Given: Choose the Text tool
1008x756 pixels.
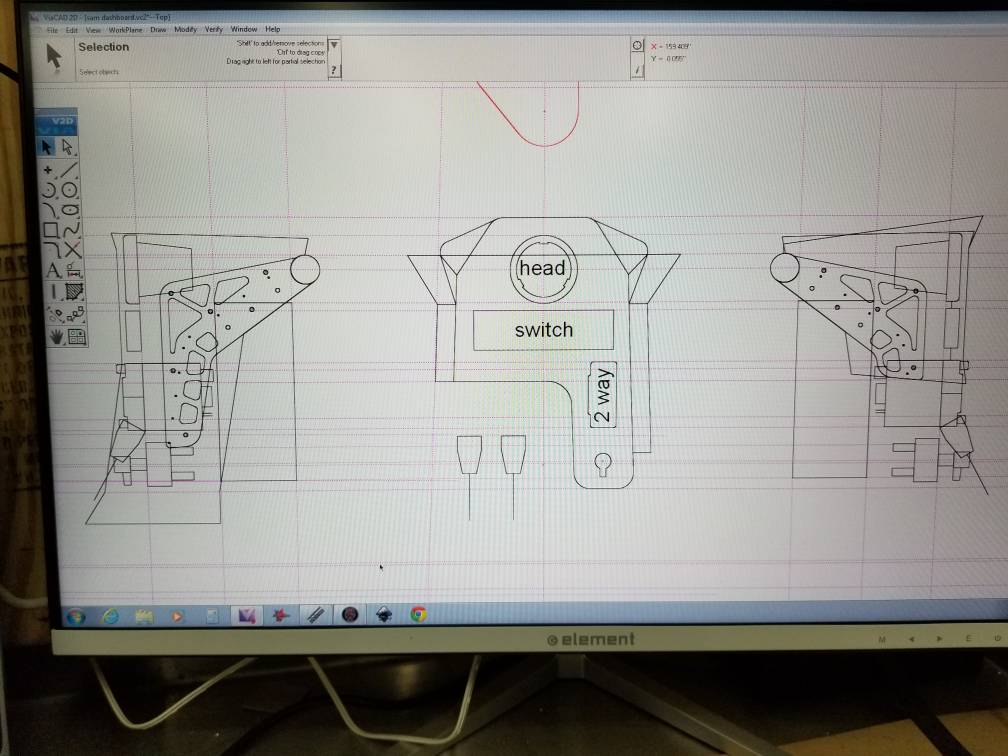Looking at the screenshot, I should coord(53,270).
